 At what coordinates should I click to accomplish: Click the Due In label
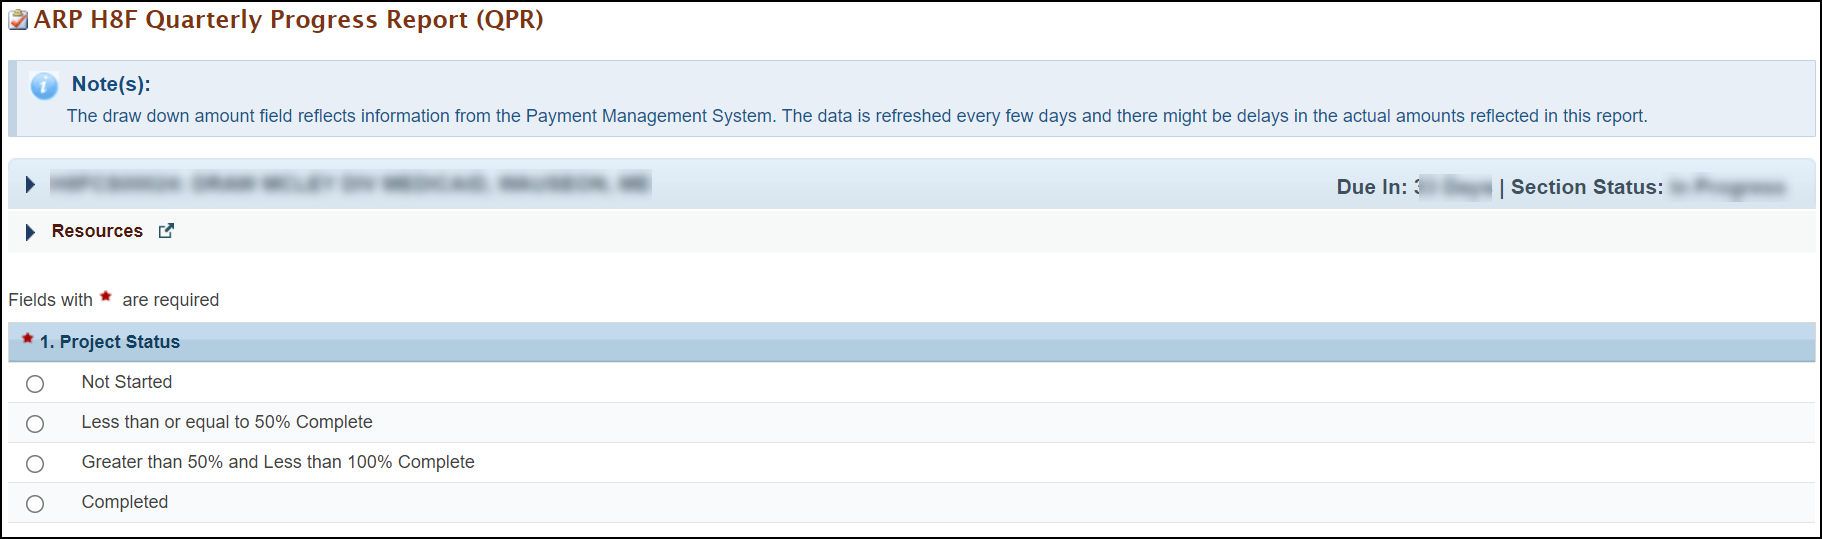[1372, 187]
